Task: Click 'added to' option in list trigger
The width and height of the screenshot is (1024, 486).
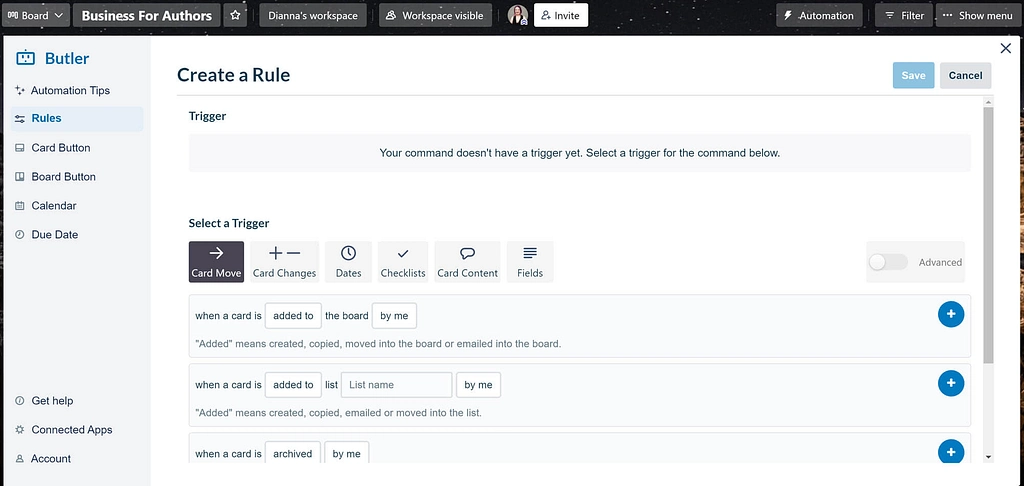Action: [293, 385]
